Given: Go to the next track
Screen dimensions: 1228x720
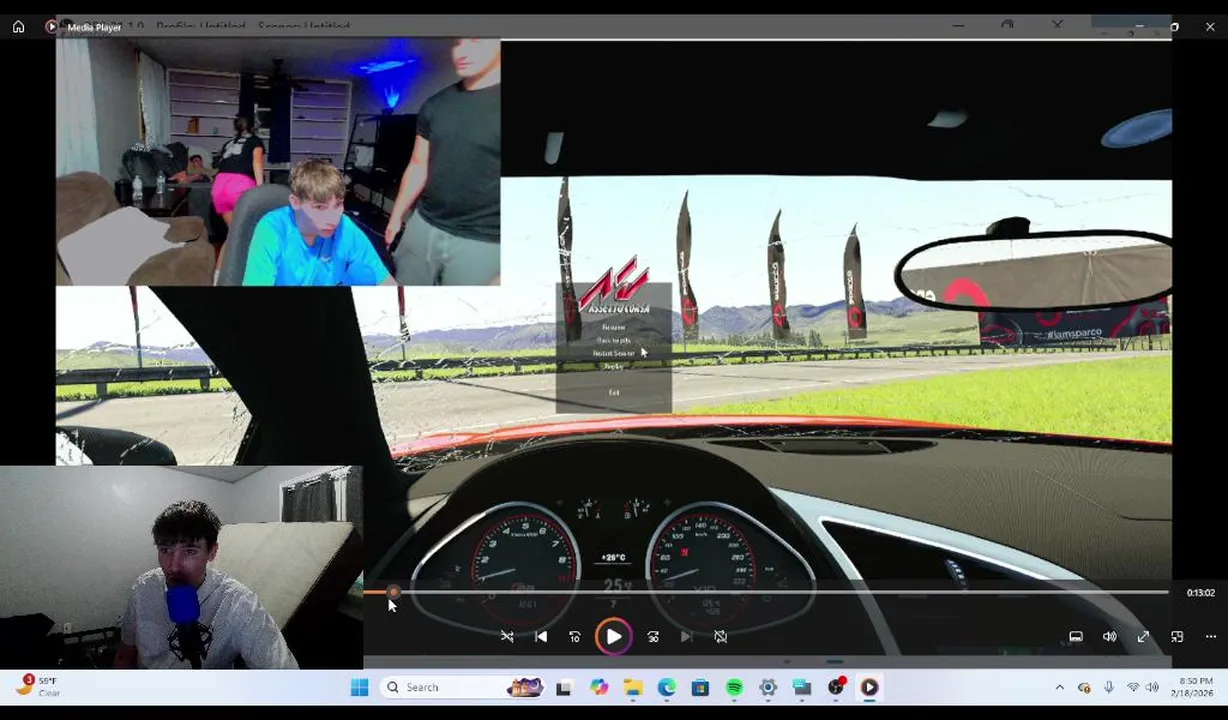Looking at the screenshot, I should pyautogui.click(x=687, y=637).
